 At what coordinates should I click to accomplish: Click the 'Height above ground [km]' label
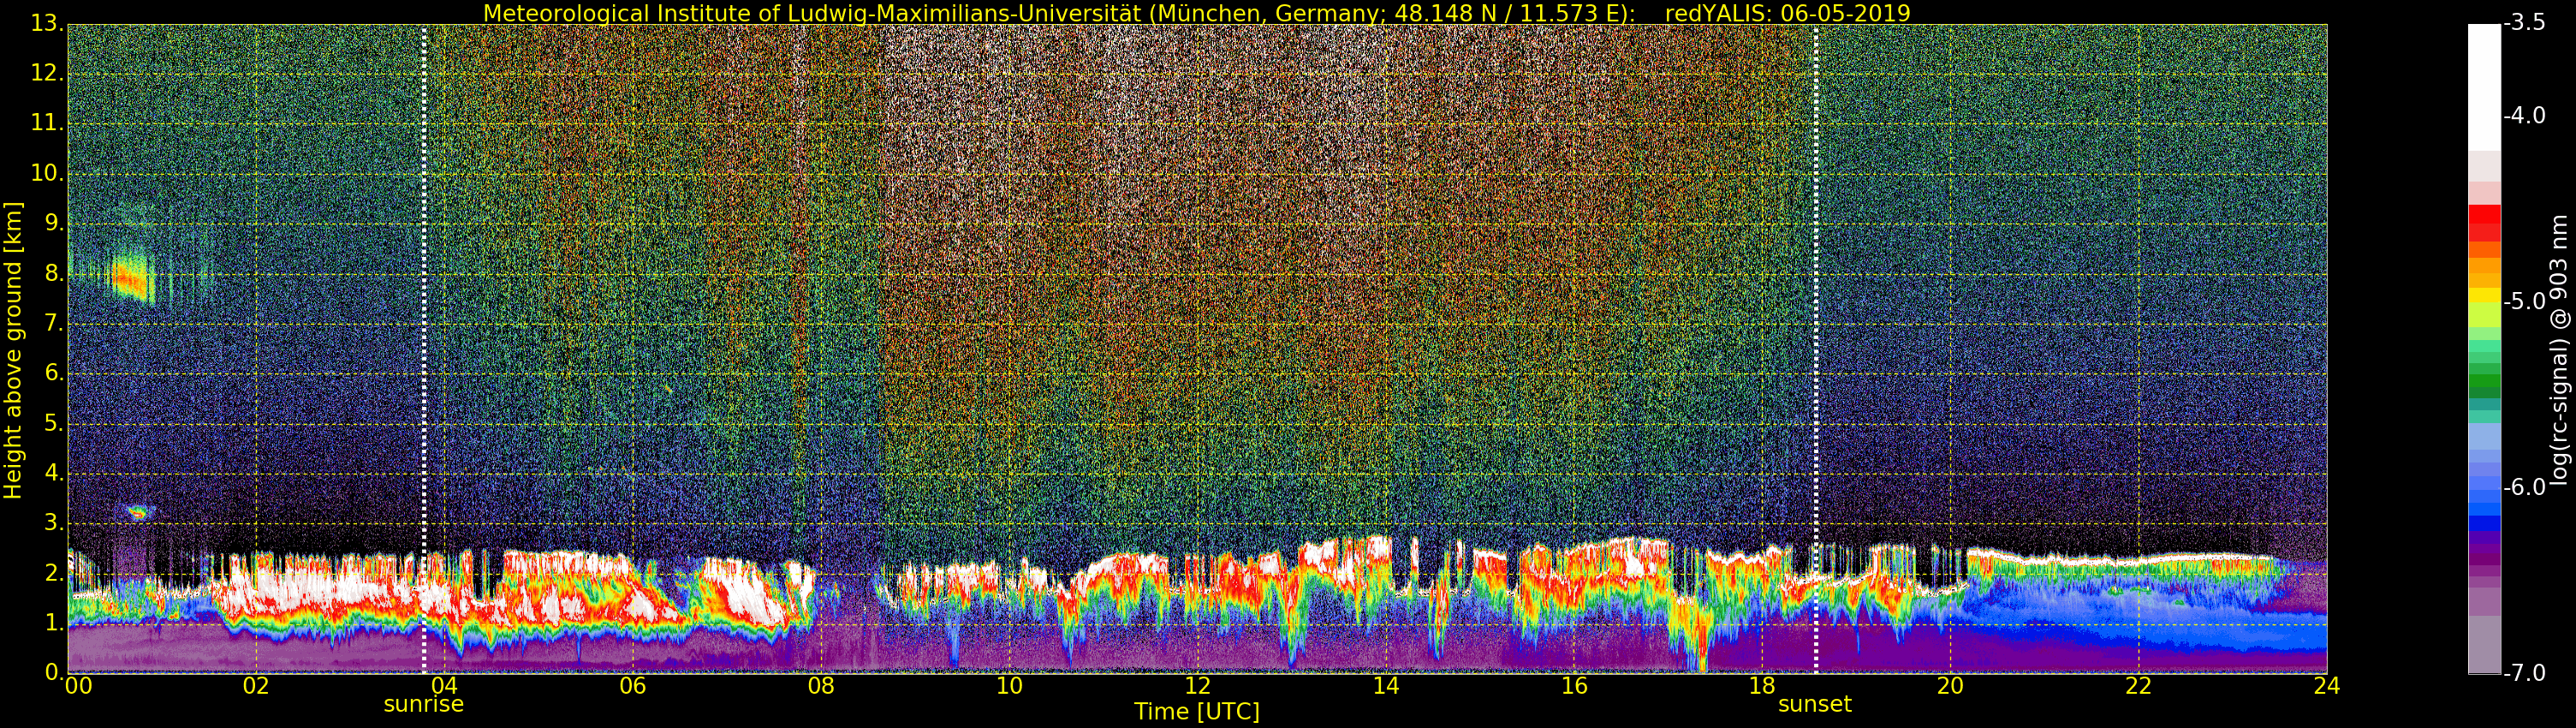click(13, 350)
